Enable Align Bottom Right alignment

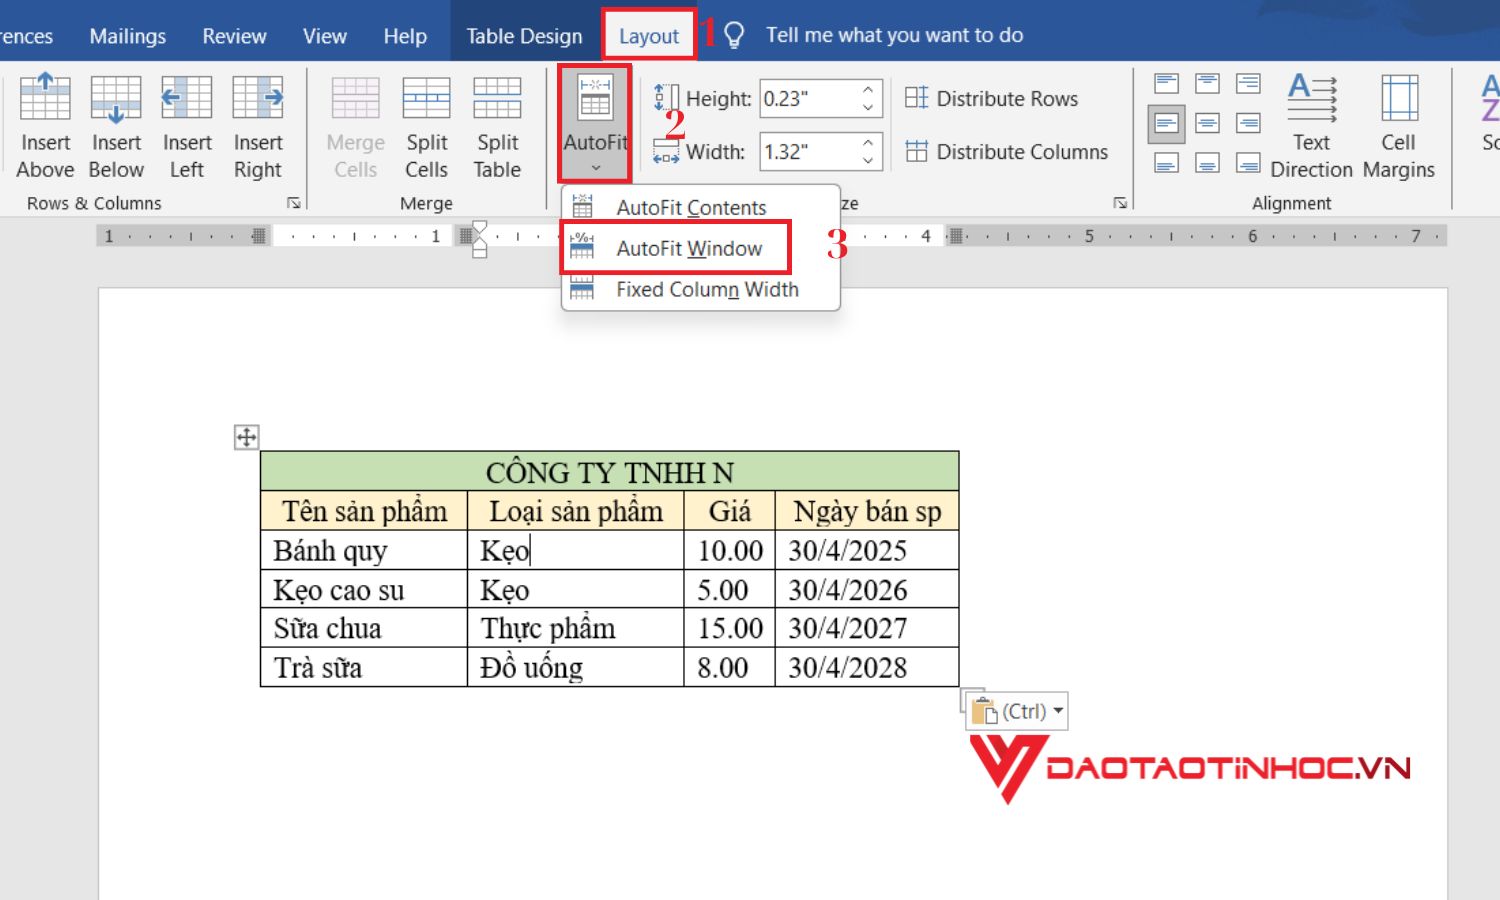pyautogui.click(x=1247, y=161)
